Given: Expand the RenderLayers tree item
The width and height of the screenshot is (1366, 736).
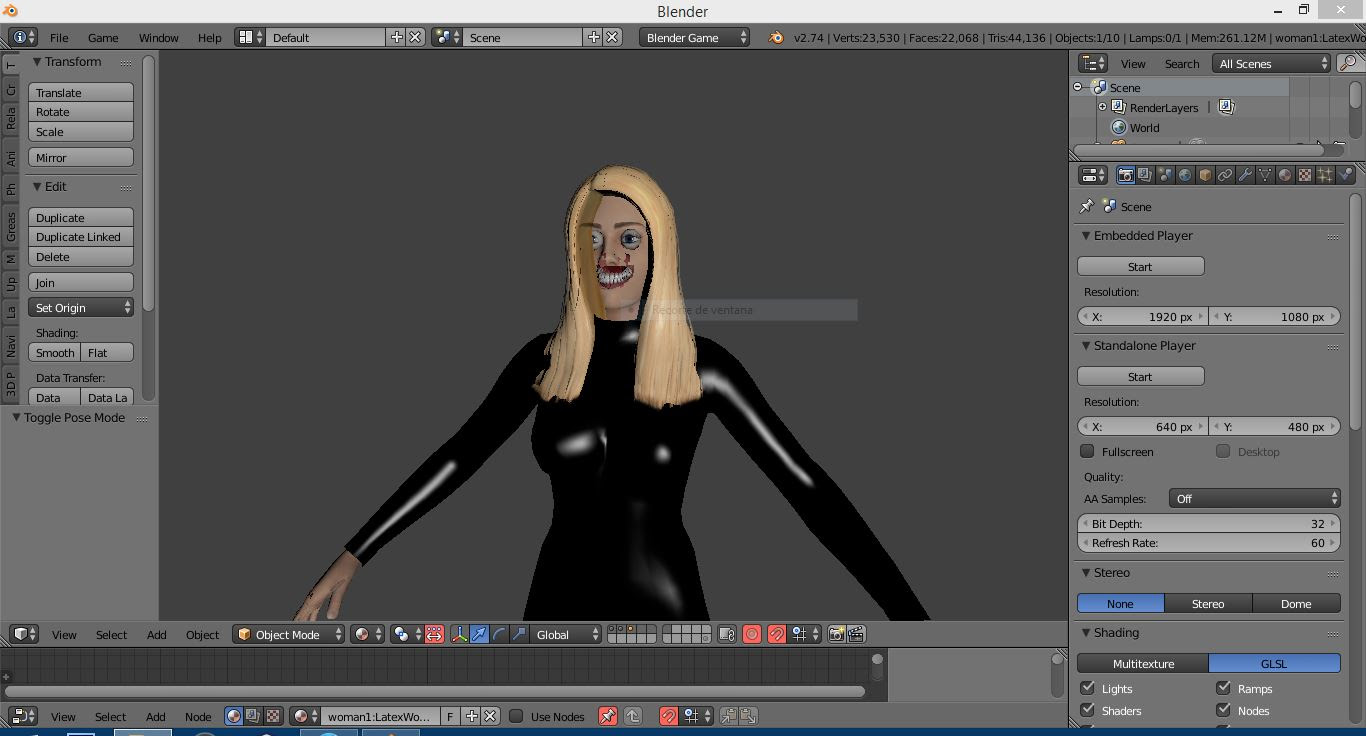Looking at the screenshot, I should 1102,107.
